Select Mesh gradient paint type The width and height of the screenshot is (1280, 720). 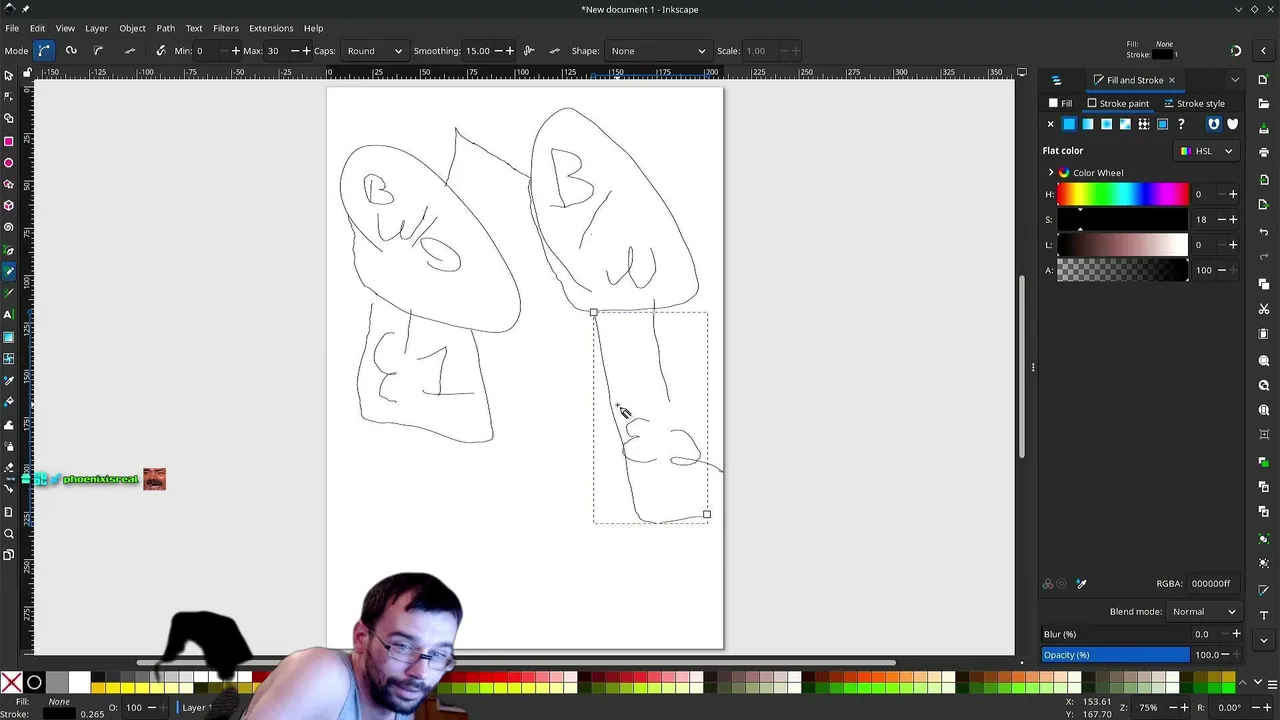click(x=1125, y=124)
